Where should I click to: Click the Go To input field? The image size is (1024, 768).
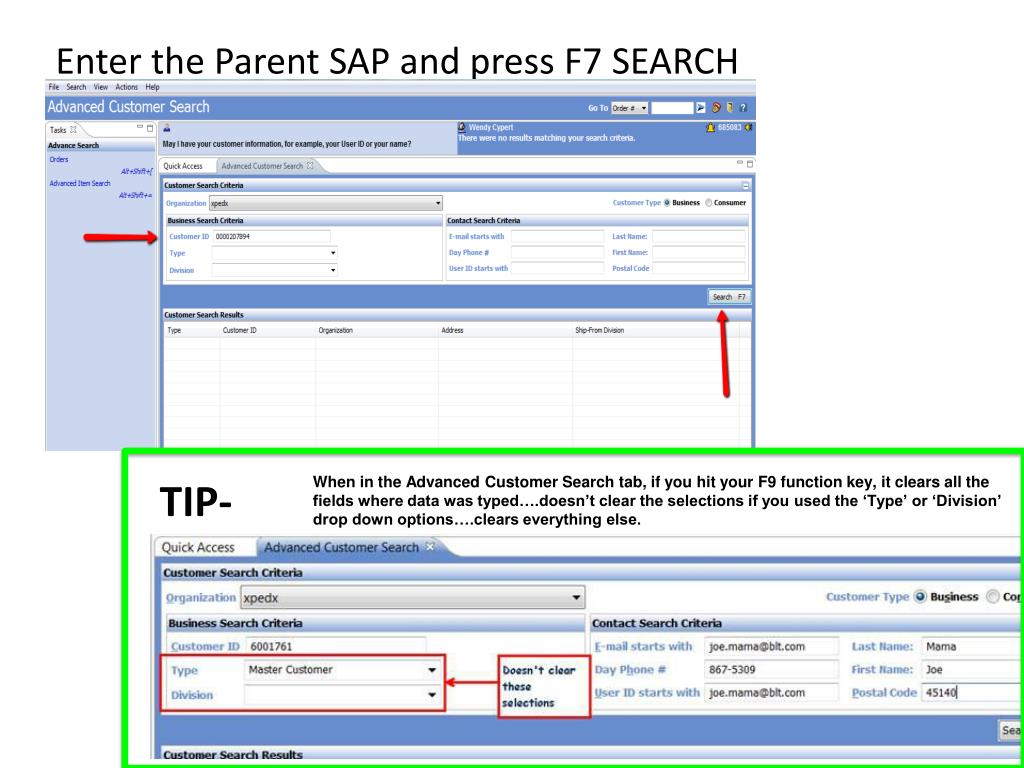pos(672,108)
